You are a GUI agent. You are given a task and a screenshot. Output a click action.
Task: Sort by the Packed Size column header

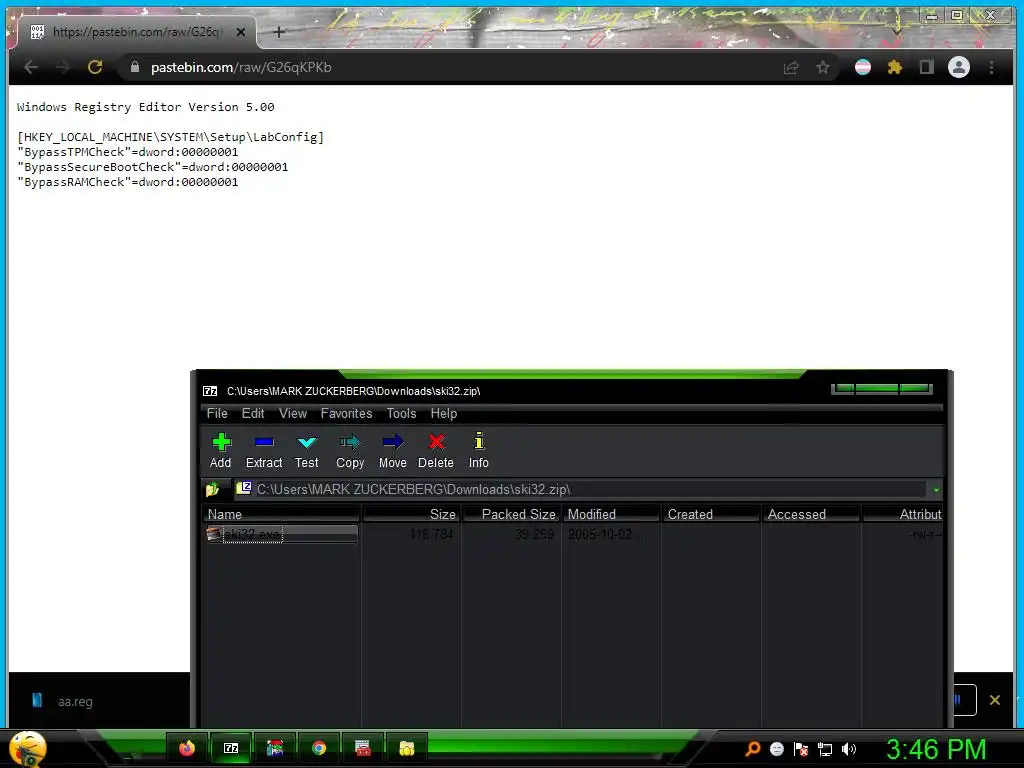[511, 514]
